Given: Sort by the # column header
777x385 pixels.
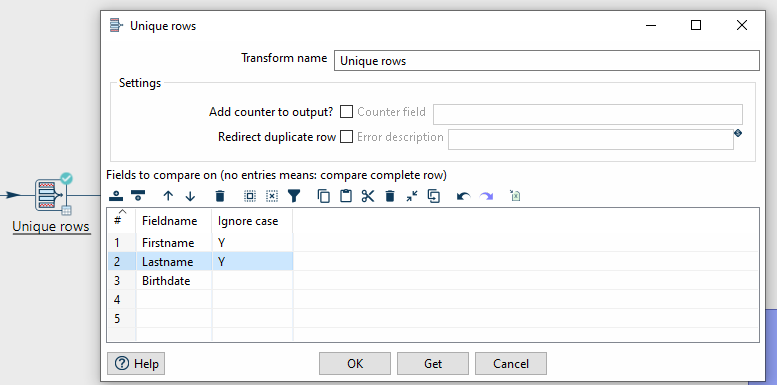Looking at the screenshot, I should point(121,220).
